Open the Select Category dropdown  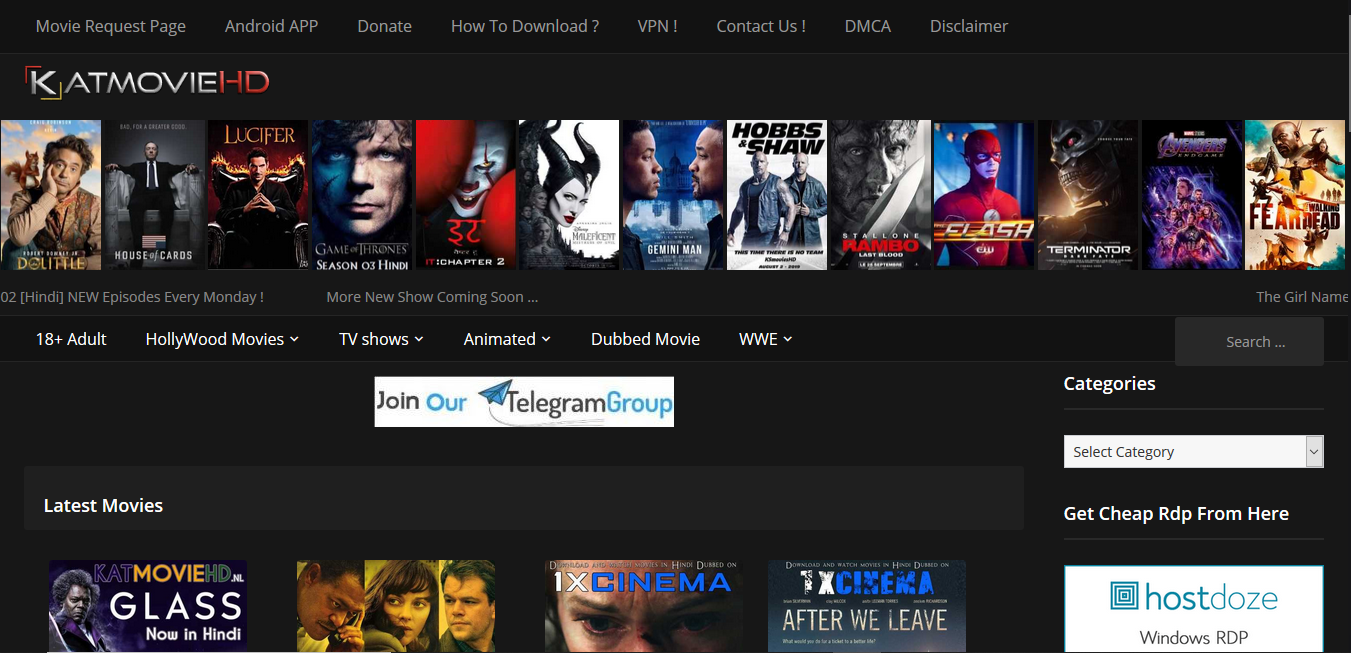click(x=1194, y=452)
